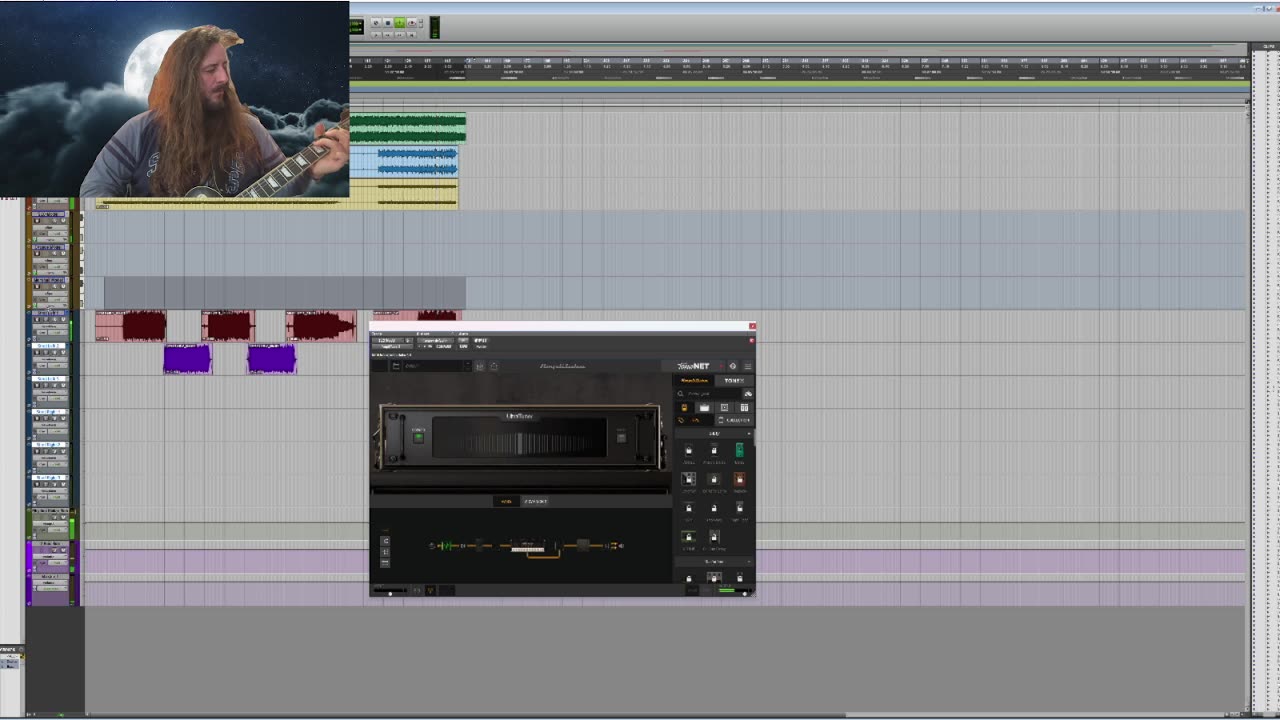The height and width of the screenshot is (720, 1280).
Task: Select the green audio clip
Action: coord(407,128)
